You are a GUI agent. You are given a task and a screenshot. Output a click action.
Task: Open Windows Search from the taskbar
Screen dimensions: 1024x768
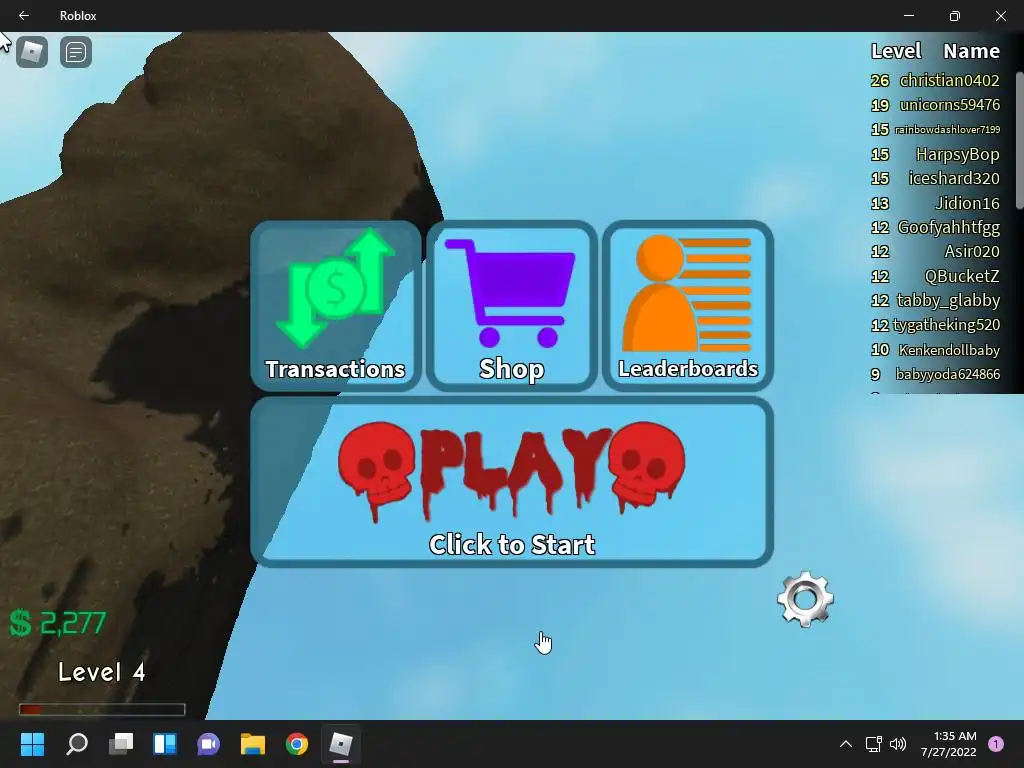77,744
